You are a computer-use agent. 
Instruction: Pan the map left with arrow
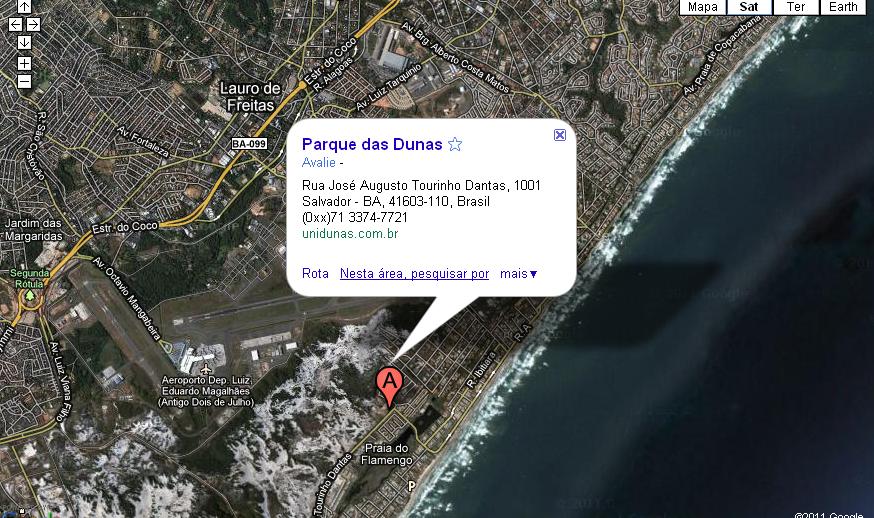(16, 25)
